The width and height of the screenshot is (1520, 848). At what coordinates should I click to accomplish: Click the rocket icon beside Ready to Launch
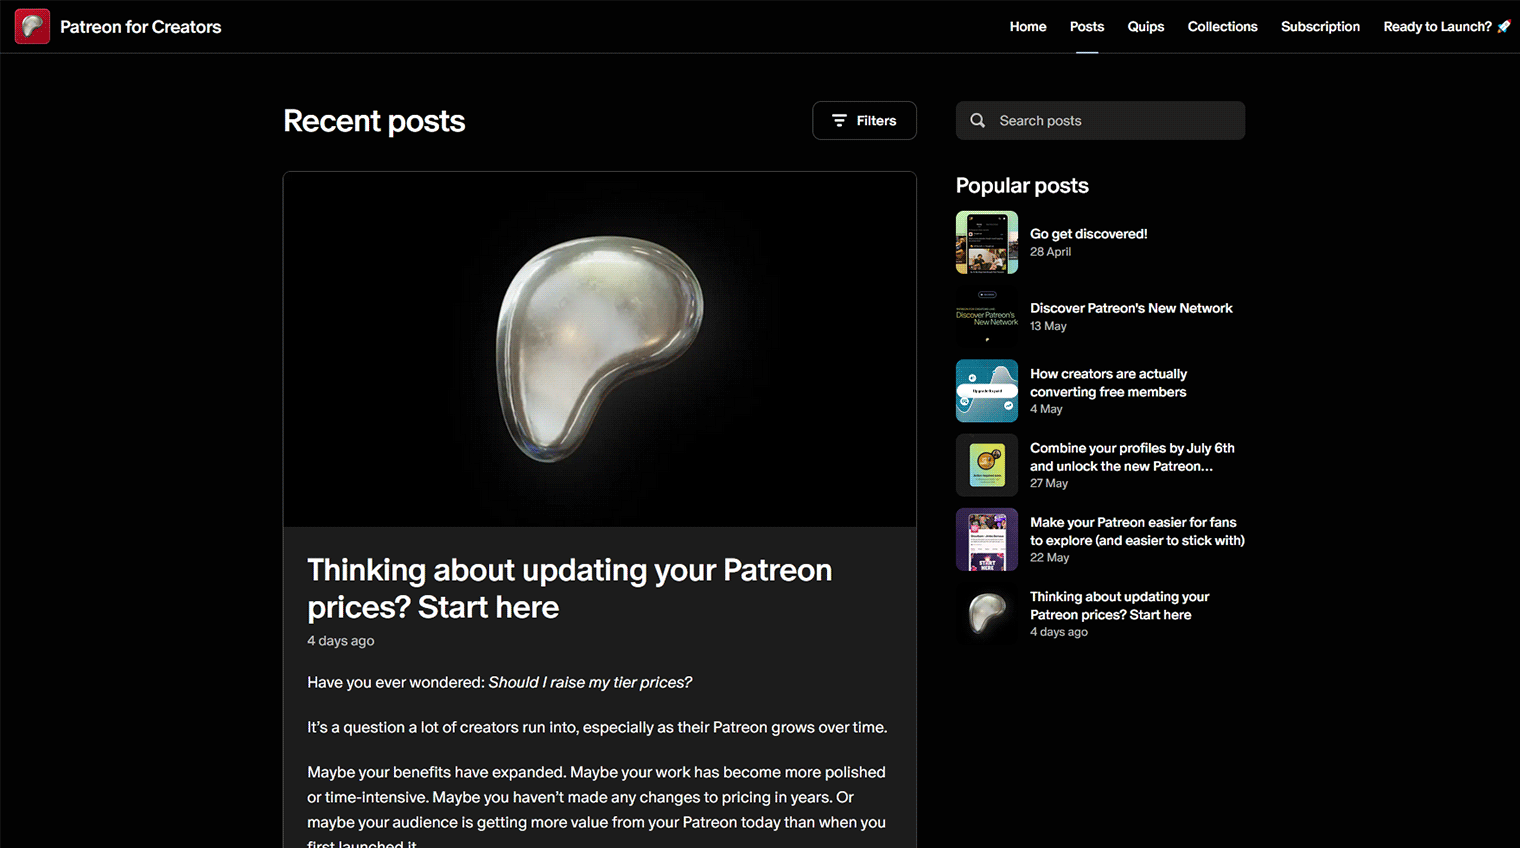[1503, 27]
